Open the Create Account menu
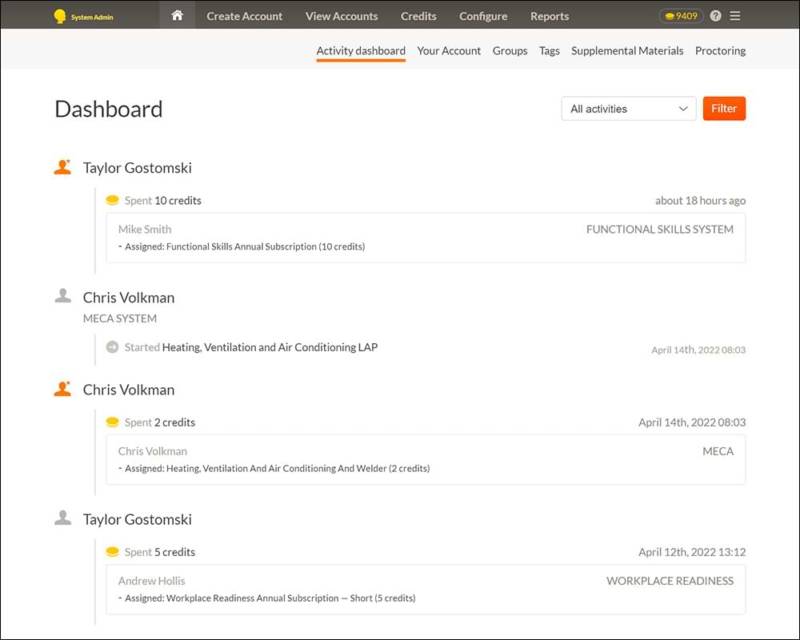This screenshot has width=800, height=640. point(244,16)
